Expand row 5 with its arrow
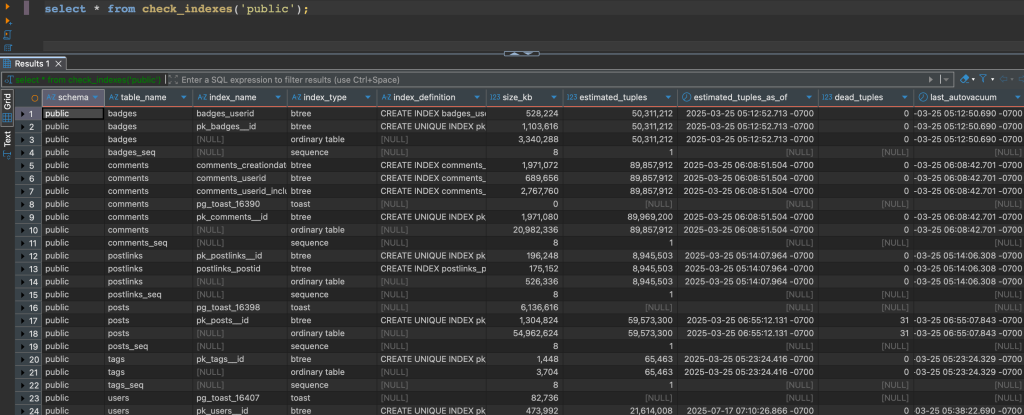This screenshot has width=1024, height=415. click(x=23, y=165)
